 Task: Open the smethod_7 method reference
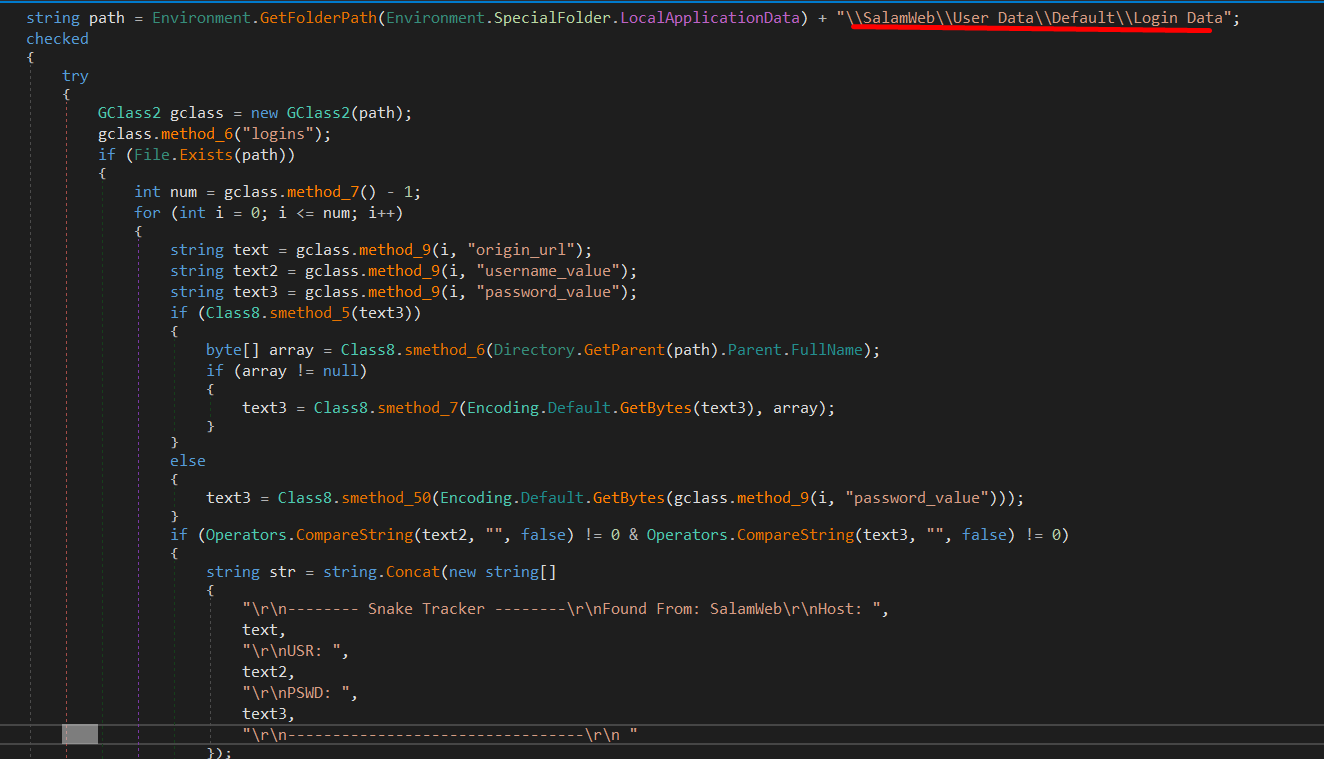pos(418,408)
